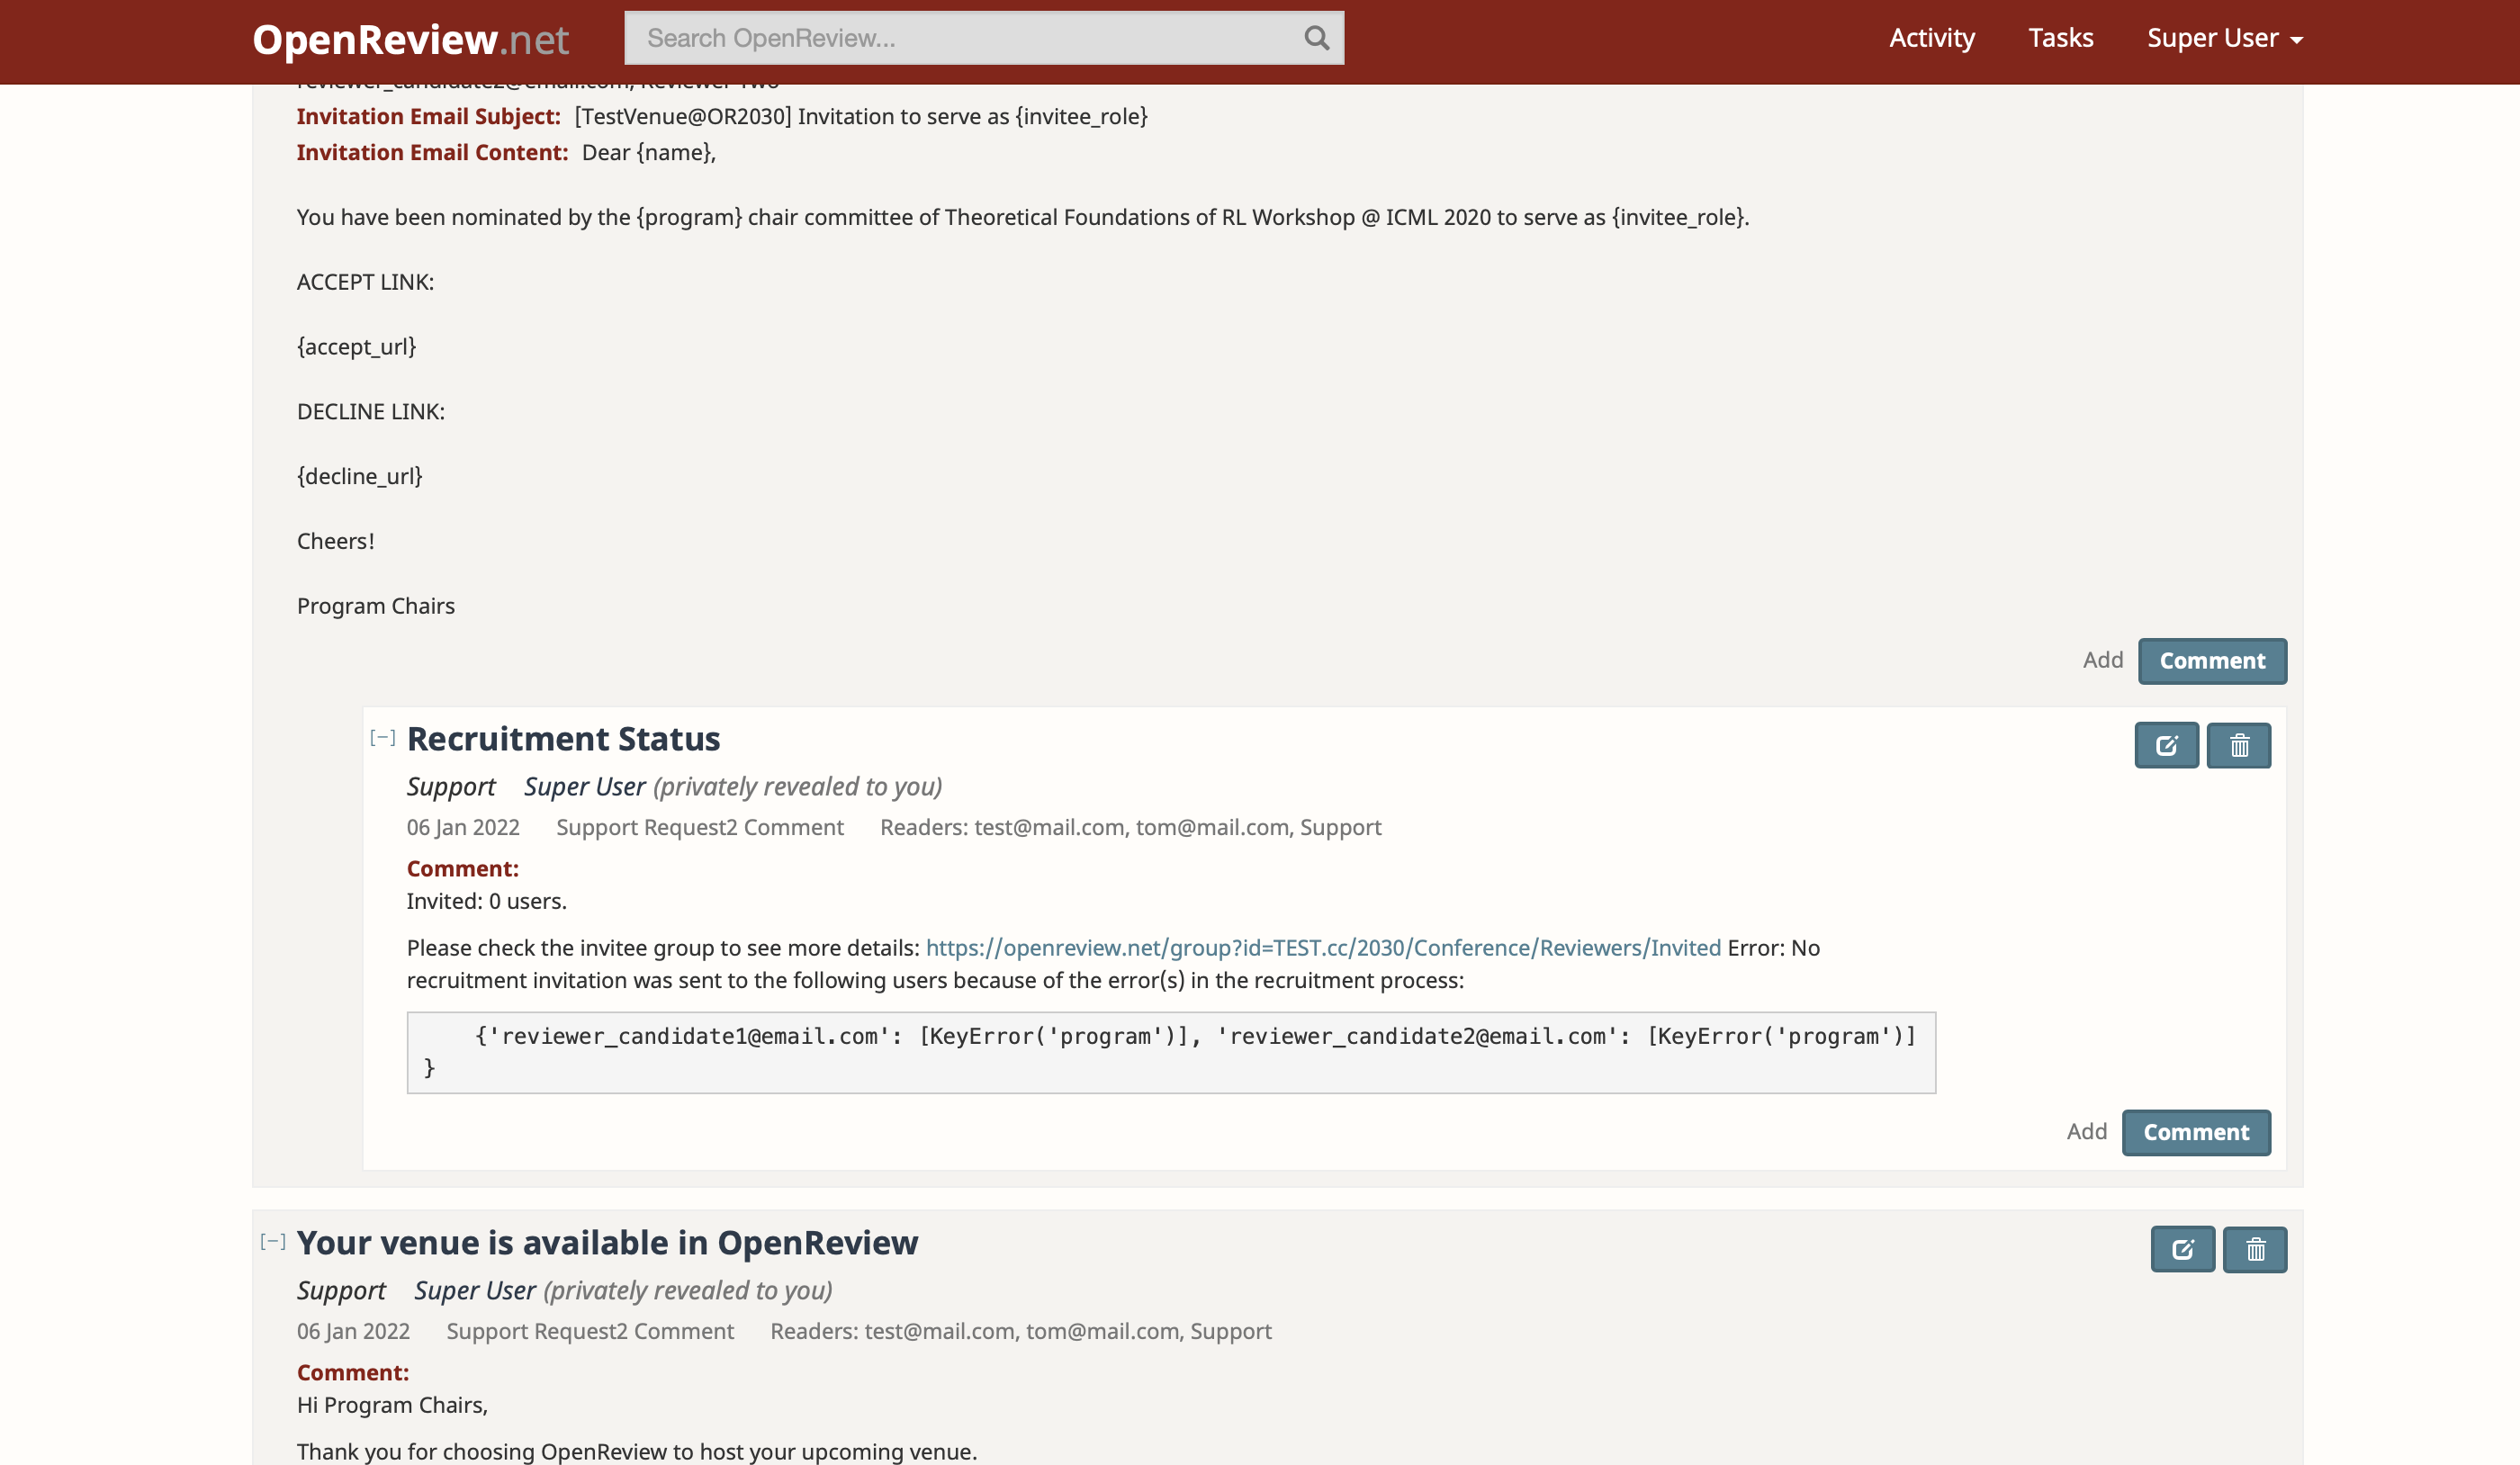Screen dimensions: 2520x1465
Task: Click the search magnifying glass icon
Action: [1315, 38]
